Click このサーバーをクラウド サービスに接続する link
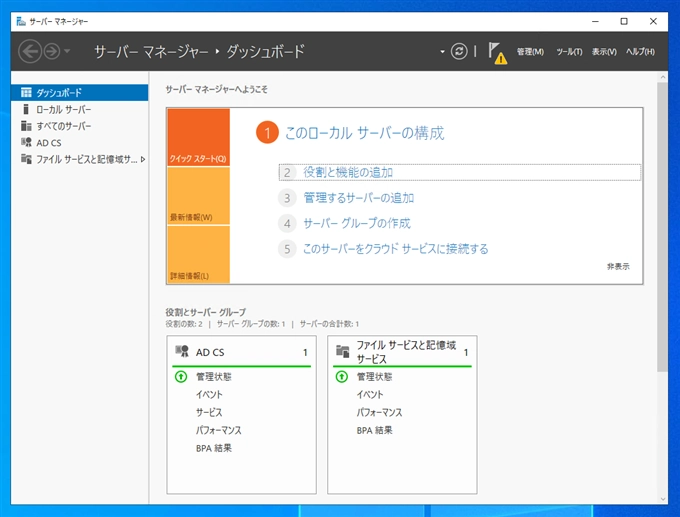This screenshot has width=680, height=517. click(x=396, y=249)
